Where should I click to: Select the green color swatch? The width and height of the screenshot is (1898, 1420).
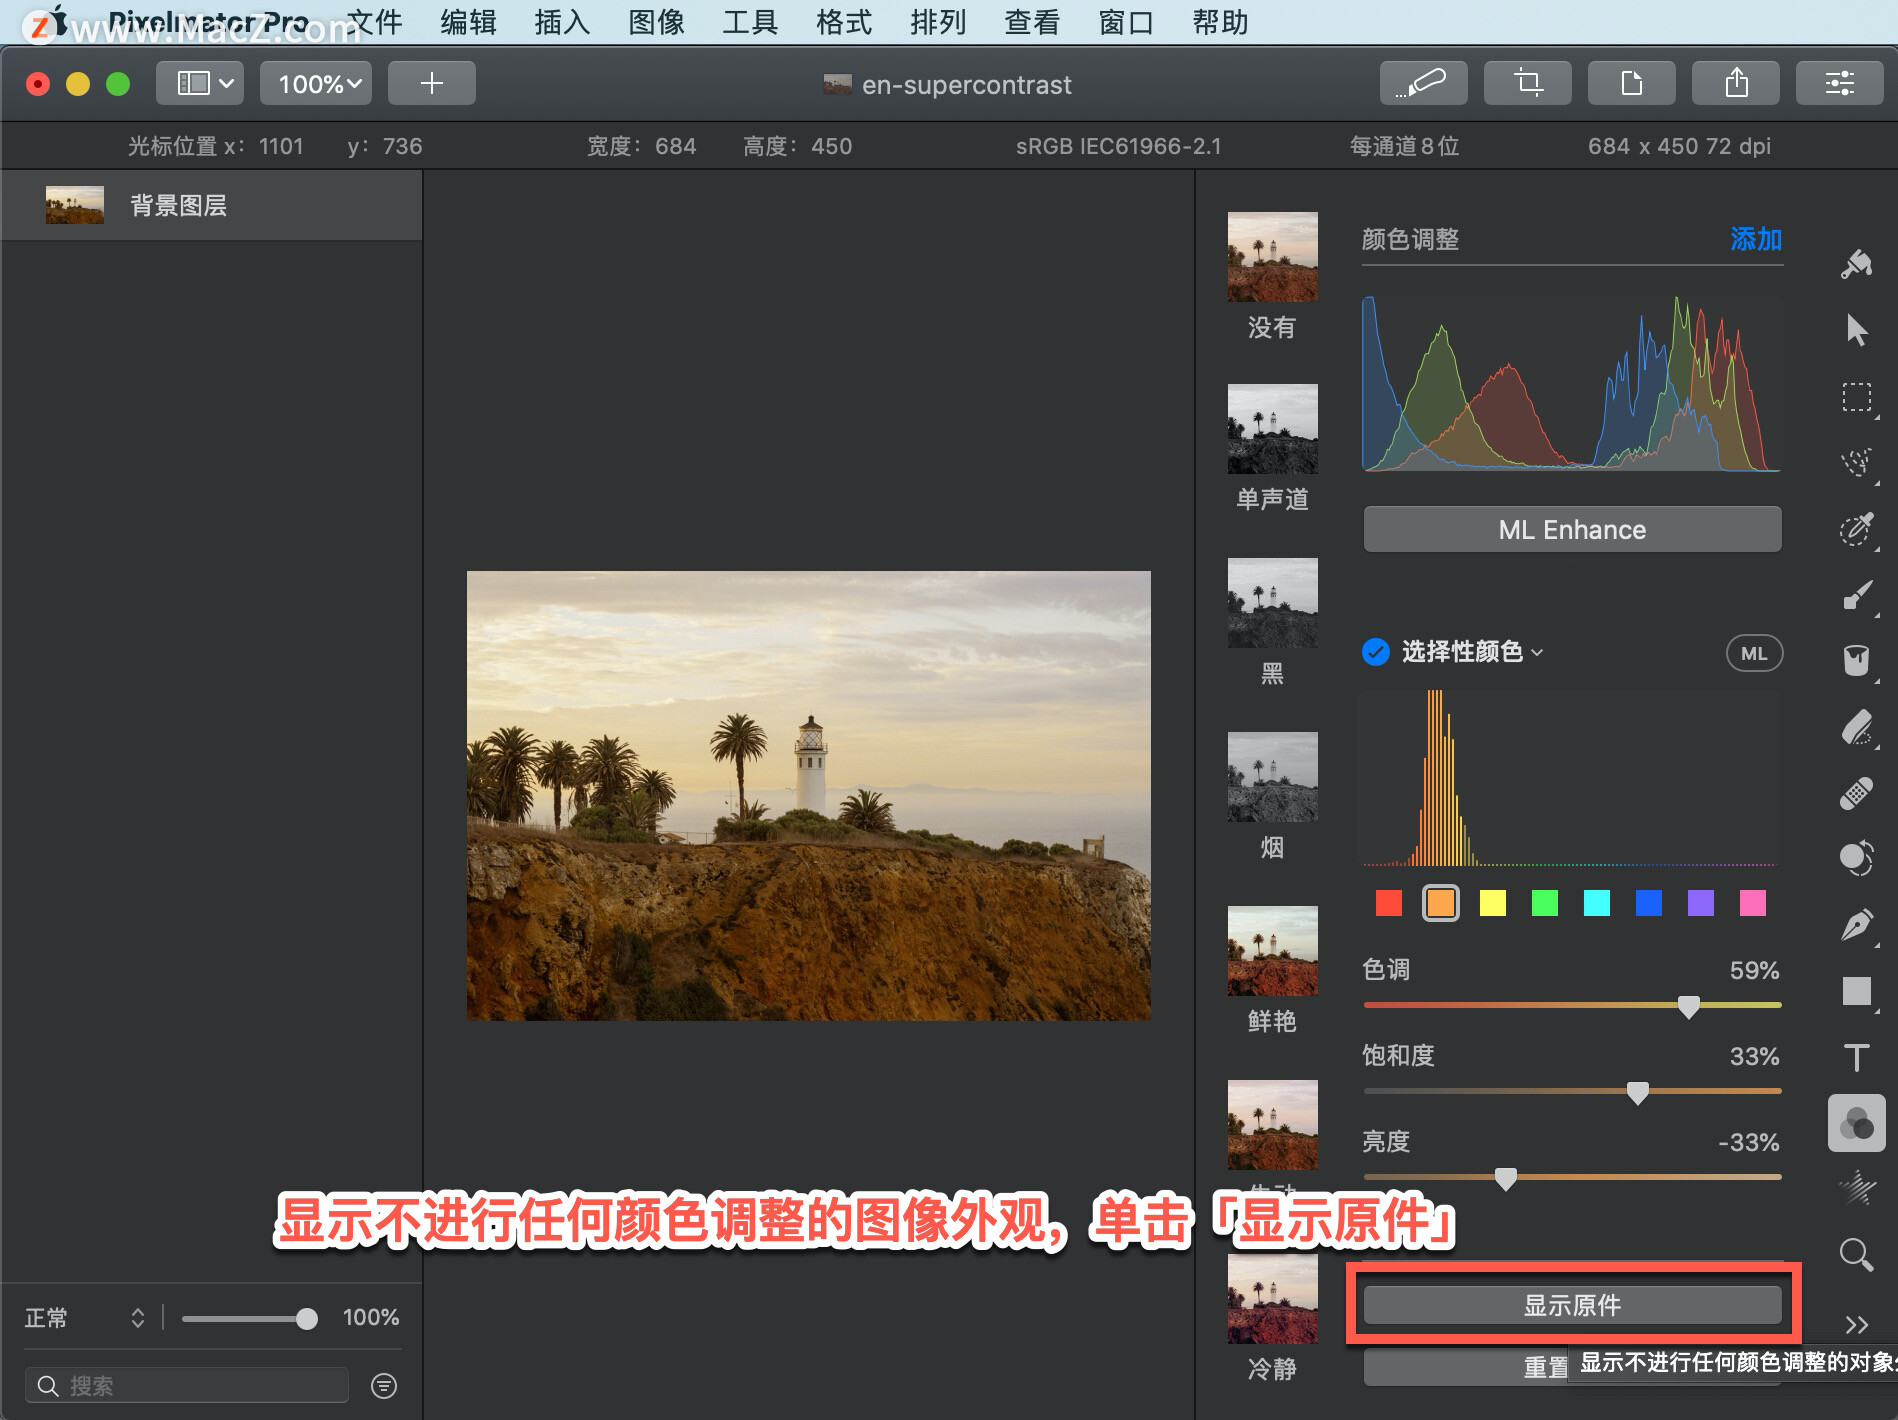coord(1545,903)
